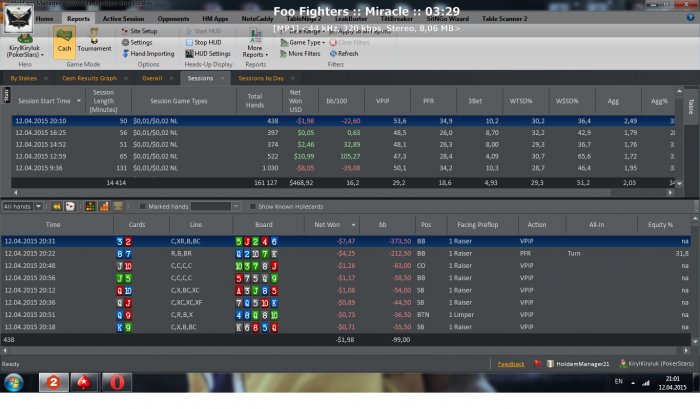Select session 12.04.2015 12:59 row
The image size is (700, 409).
point(343,156)
